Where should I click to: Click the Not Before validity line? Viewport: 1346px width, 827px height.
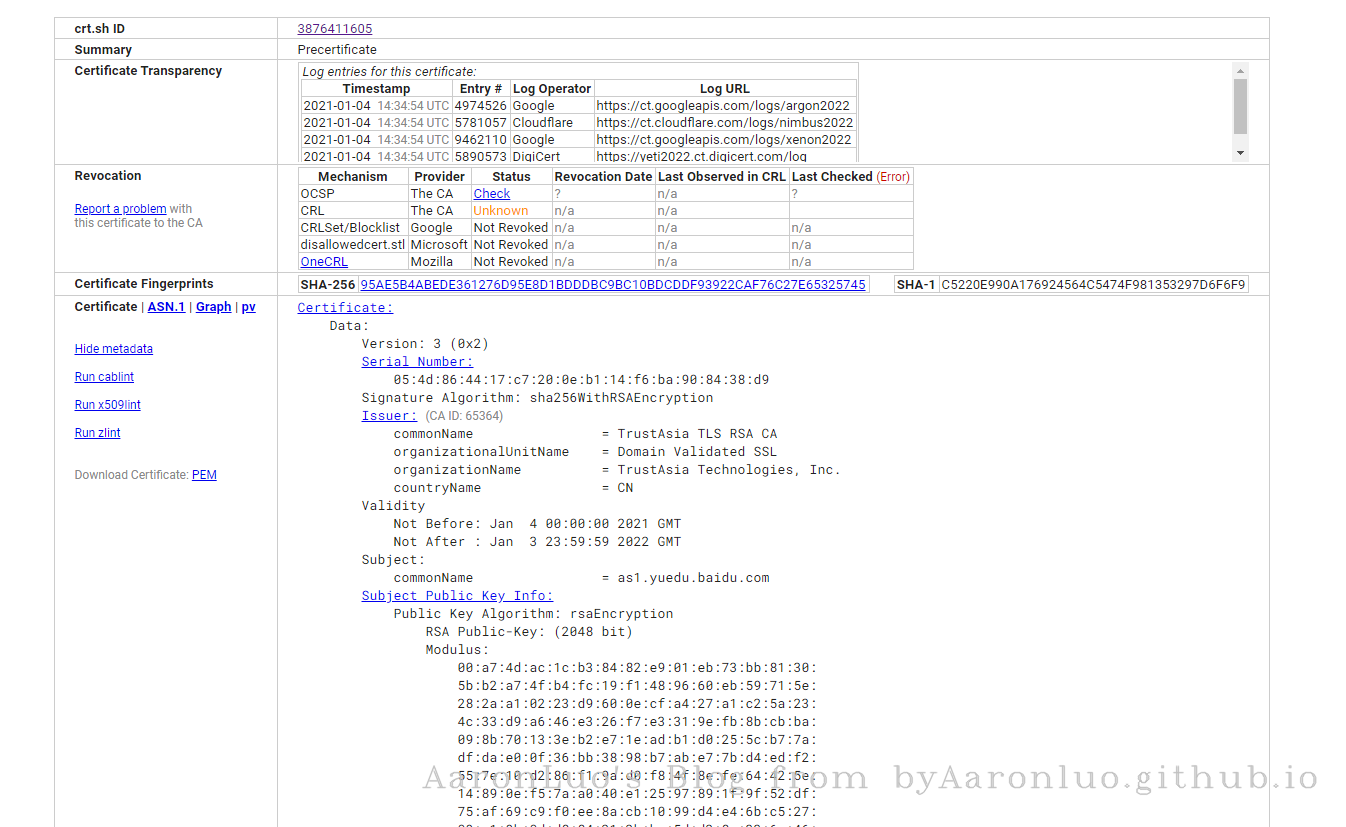point(537,524)
